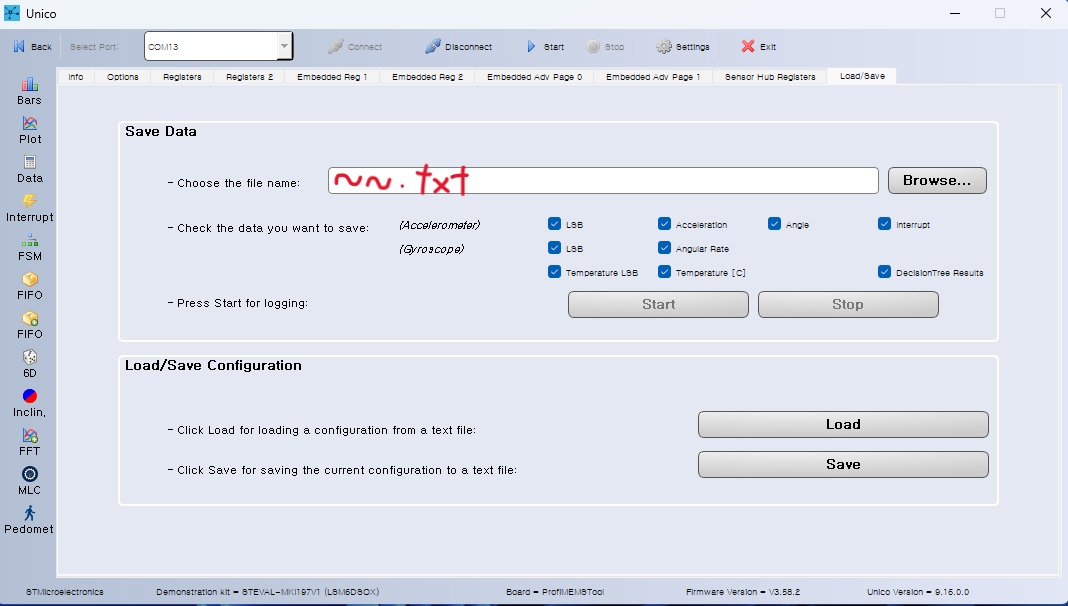This screenshot has width=1068, height=606.
Task: Uncheck Temperature [C] logging
Action: 664,271
